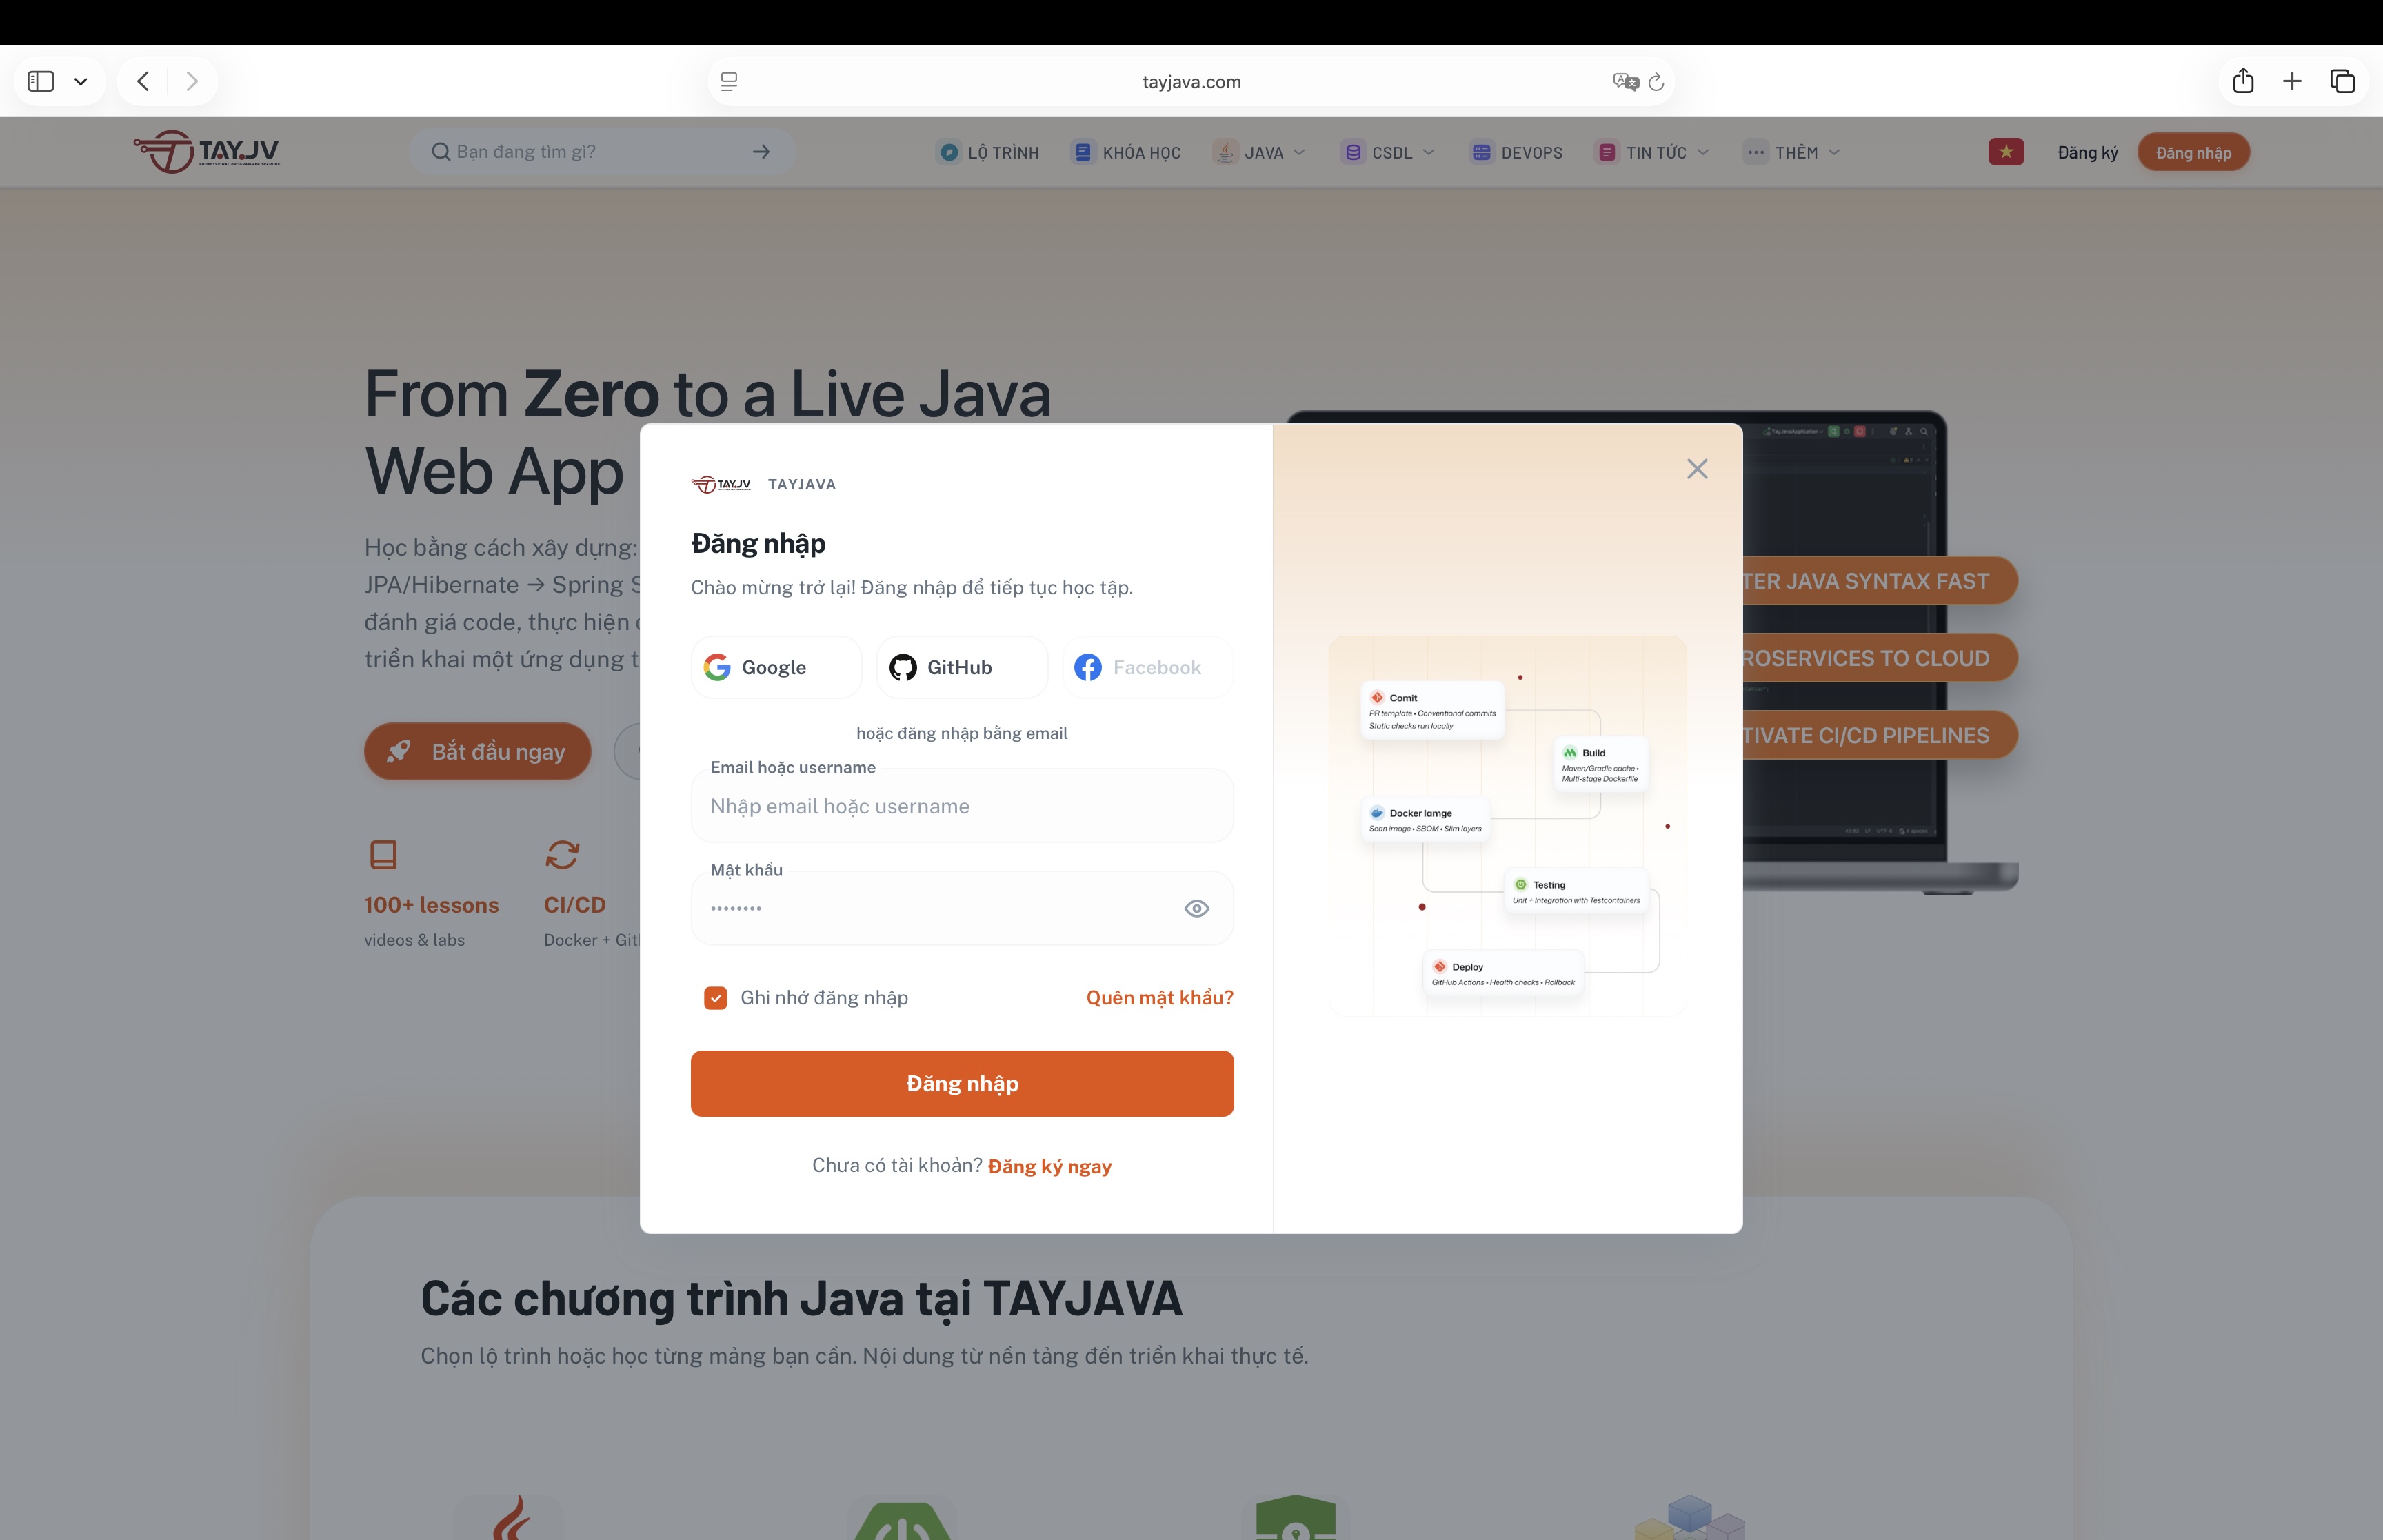Toggle the Safari sidebar icon
Image resolution: width=2383 pixels, height=1540 pixels.
point(41,81)
